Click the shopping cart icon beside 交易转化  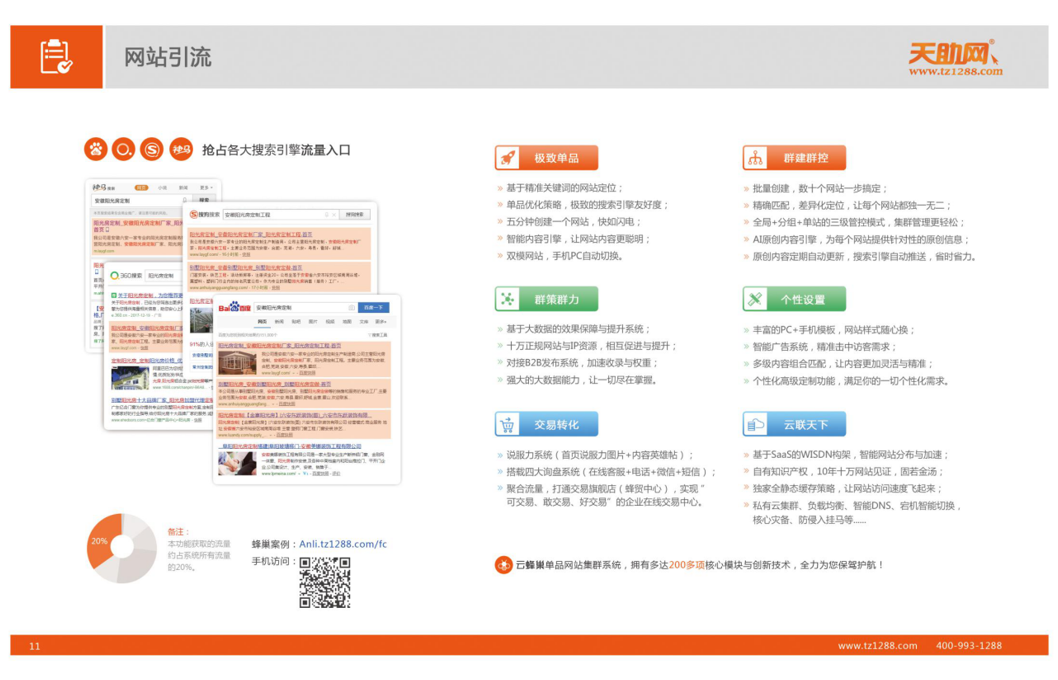(x=507, y=424)
